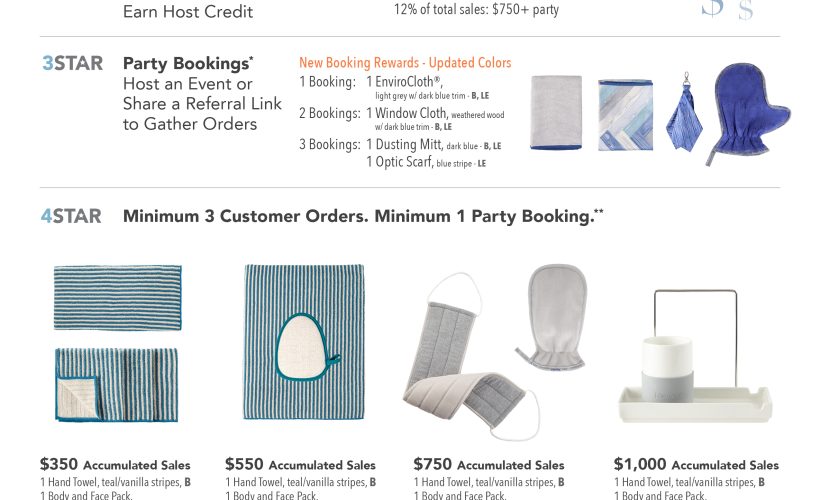
Task: Click the grey EnviroCloth product image
Action: [x=556, y=112]
